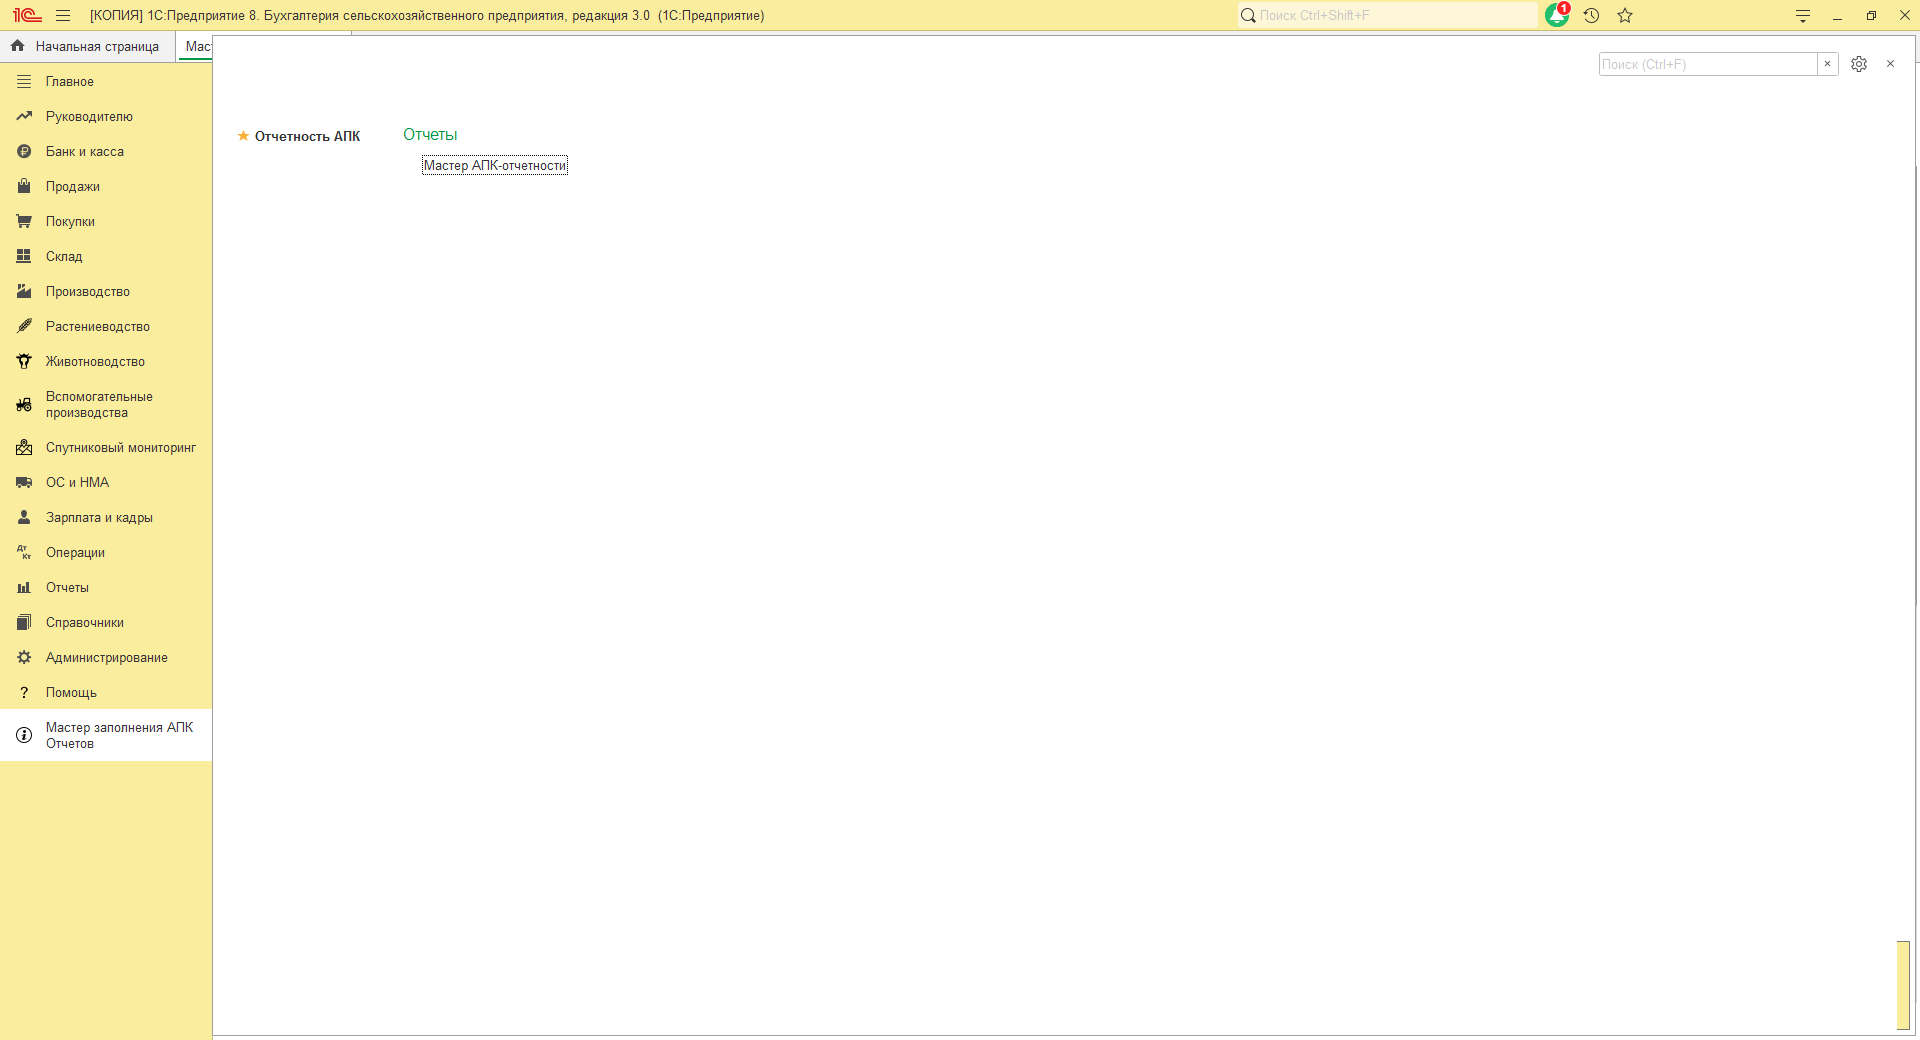Open the Продажи section
Screen dimensions: 1920x1040
click(x=106, y=187)
